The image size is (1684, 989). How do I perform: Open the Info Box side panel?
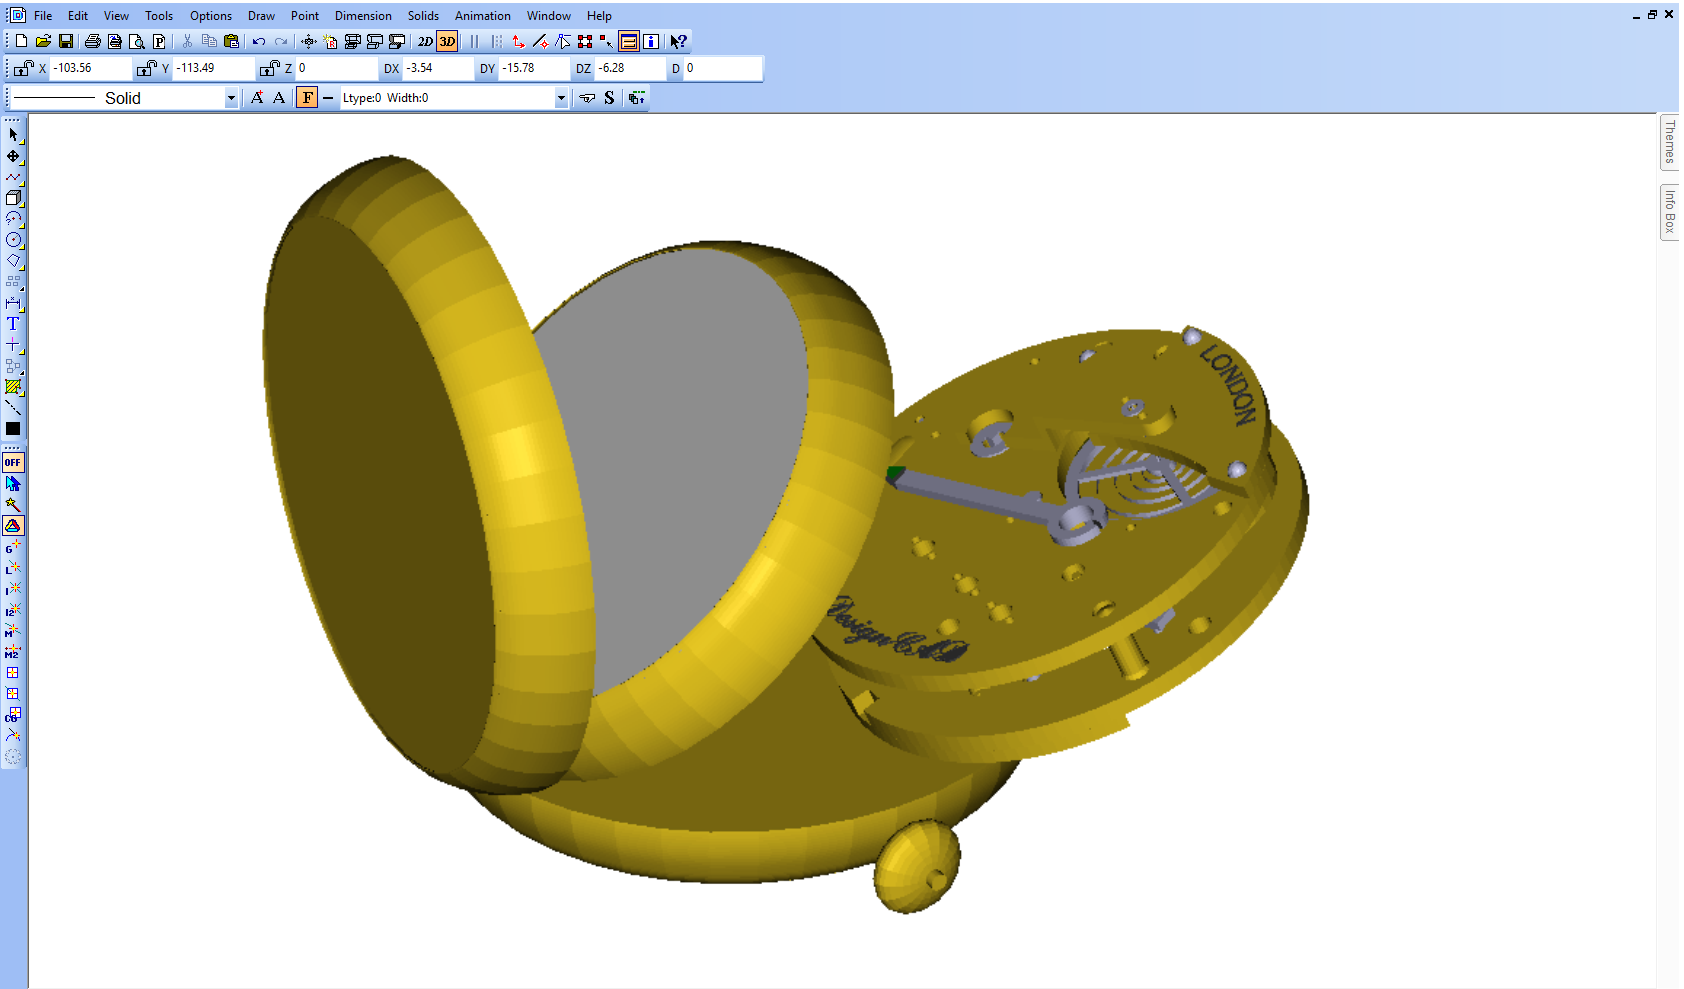pos(1669,212)
